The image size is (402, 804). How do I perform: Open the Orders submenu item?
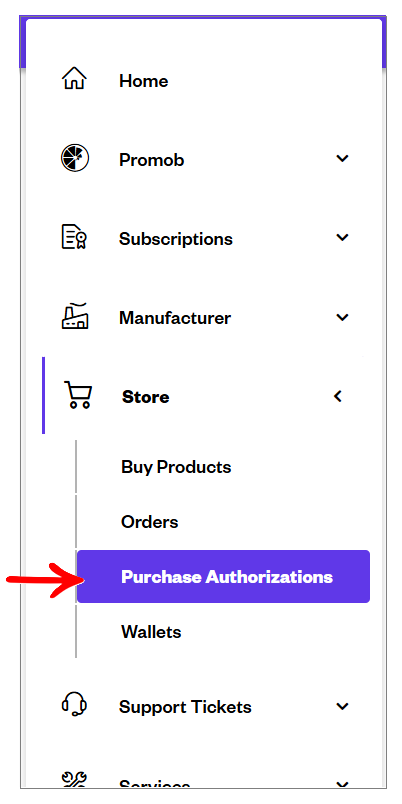pyautogui.click(x=150, y=522)
